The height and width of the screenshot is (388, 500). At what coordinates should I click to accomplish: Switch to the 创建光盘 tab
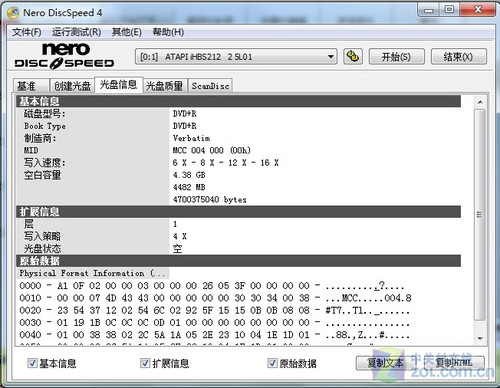click(x=72, y=86)
